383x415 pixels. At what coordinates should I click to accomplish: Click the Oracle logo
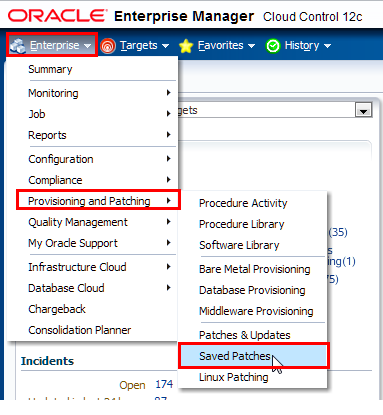pos(57,16)
